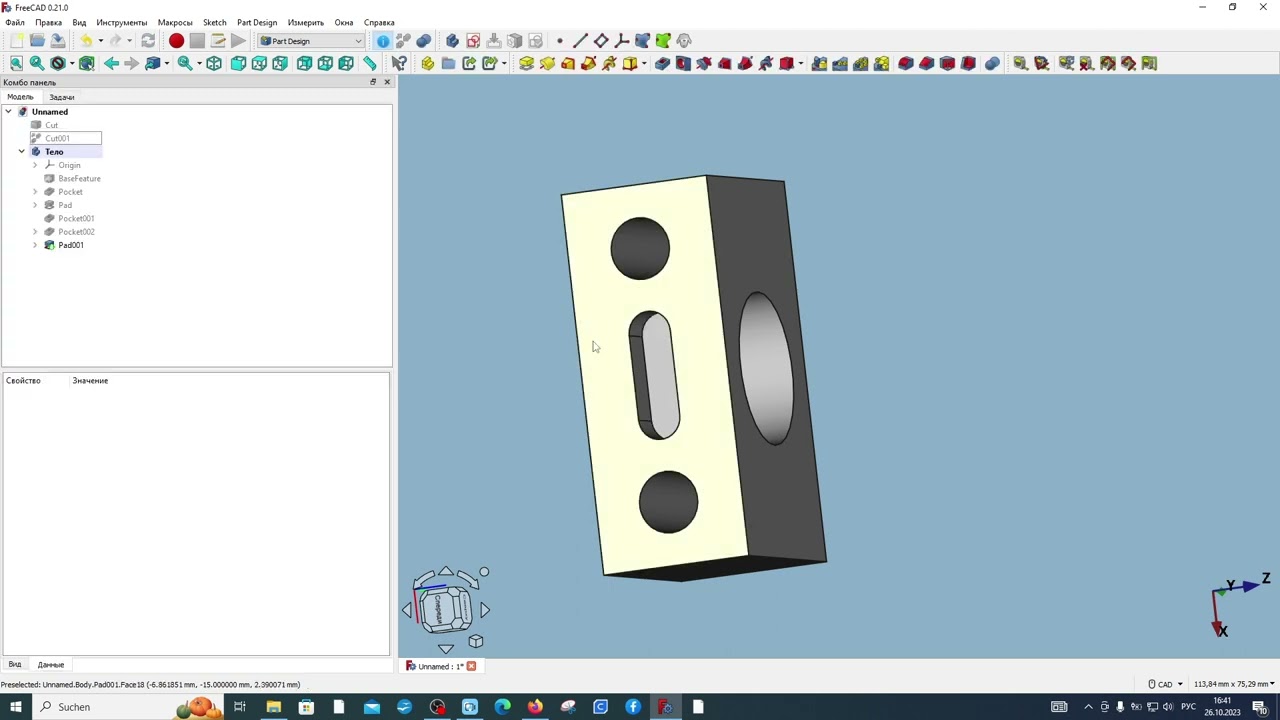Click the Hole tool icon
Viewport: 1280px width, 720px height.
point(683,64)
